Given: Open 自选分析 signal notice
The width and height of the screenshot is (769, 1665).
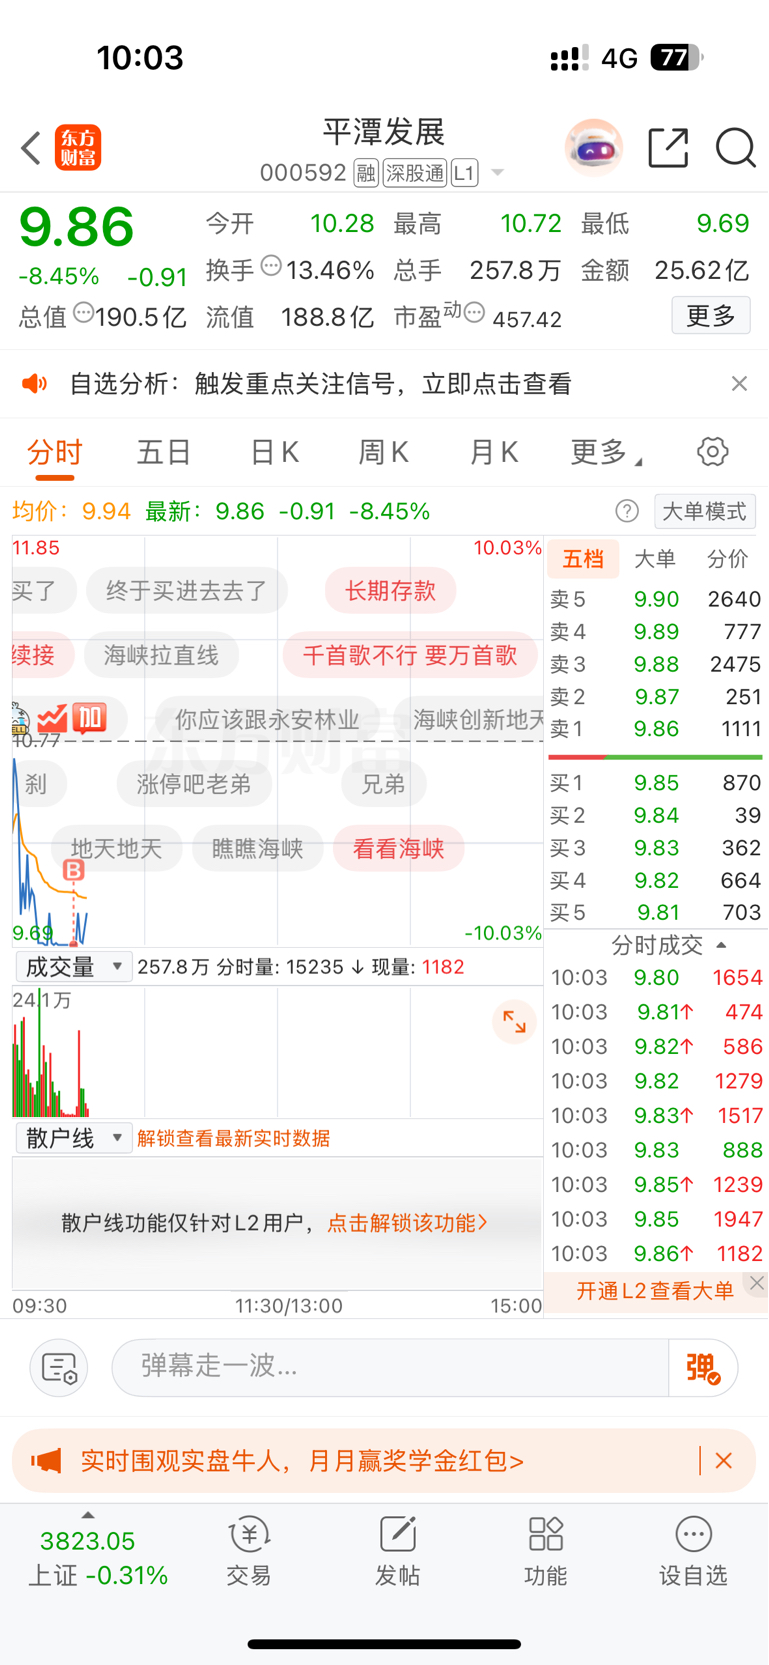Looking at the screenshot, I should (320, 384).
